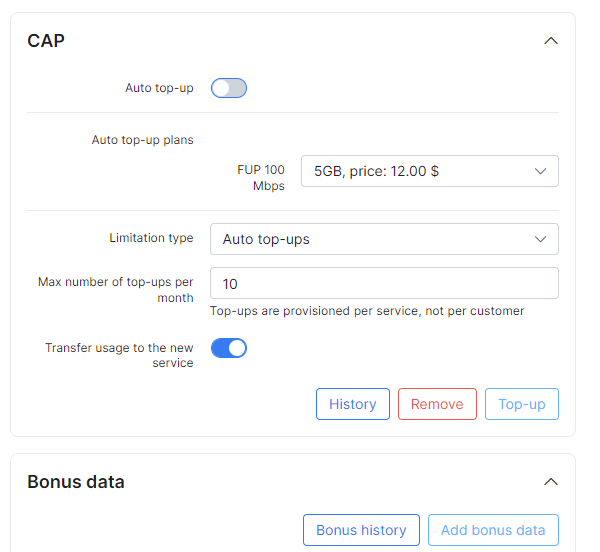The image size is (600, 552).
Task: Click Add bonus data
Action: pyautogui.click(x=493, y=530)
